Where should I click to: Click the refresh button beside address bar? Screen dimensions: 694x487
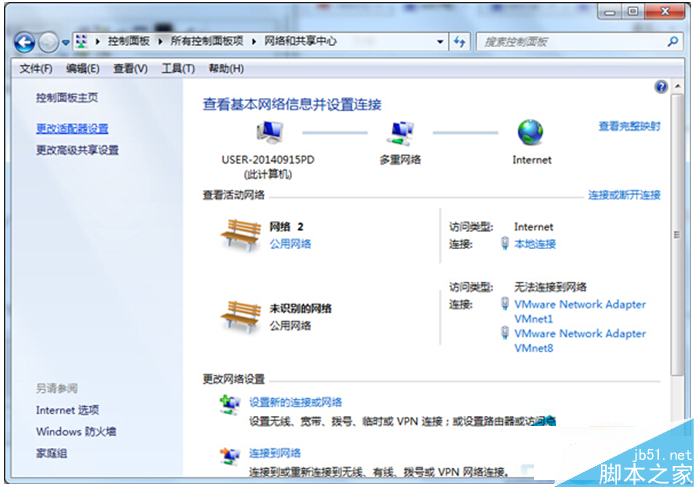tap(460, 42)
